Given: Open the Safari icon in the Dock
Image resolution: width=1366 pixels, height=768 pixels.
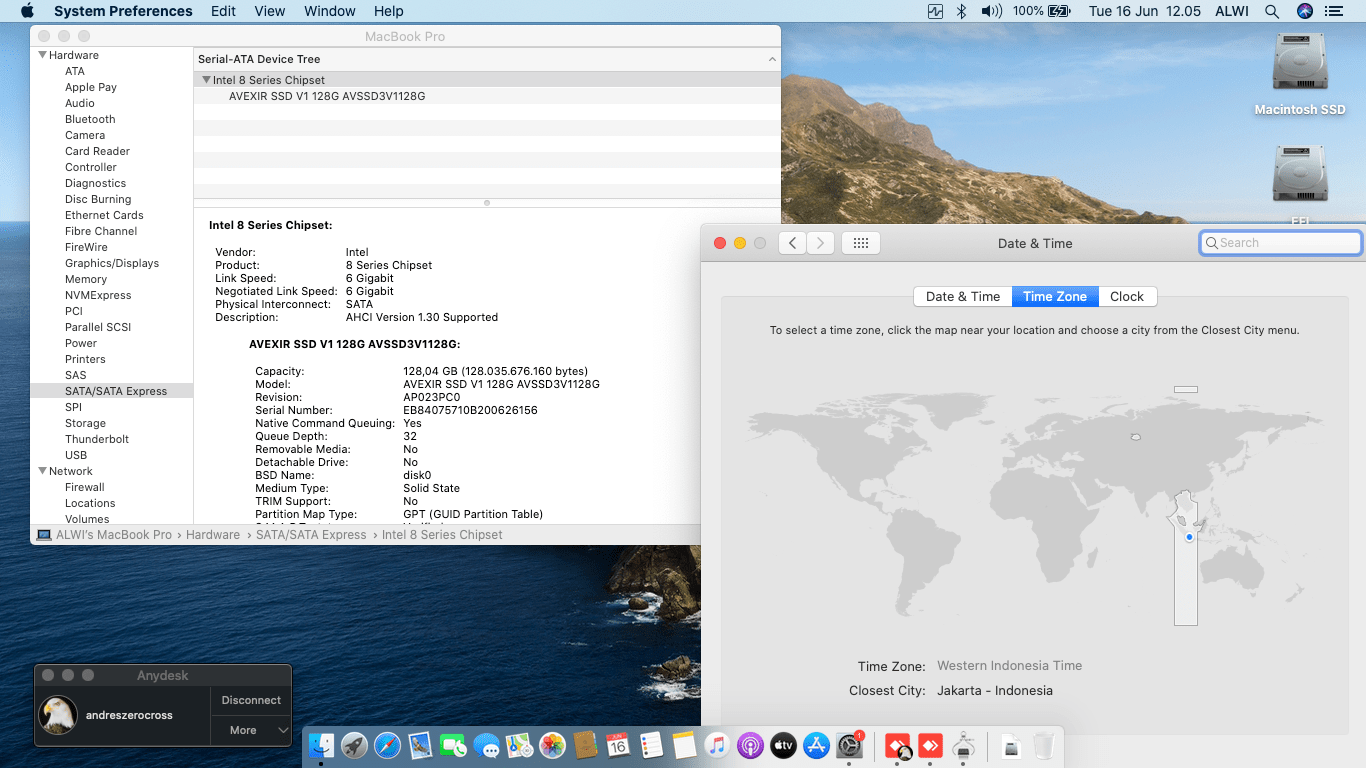Looking at the screenshot, I should point(387,745).
